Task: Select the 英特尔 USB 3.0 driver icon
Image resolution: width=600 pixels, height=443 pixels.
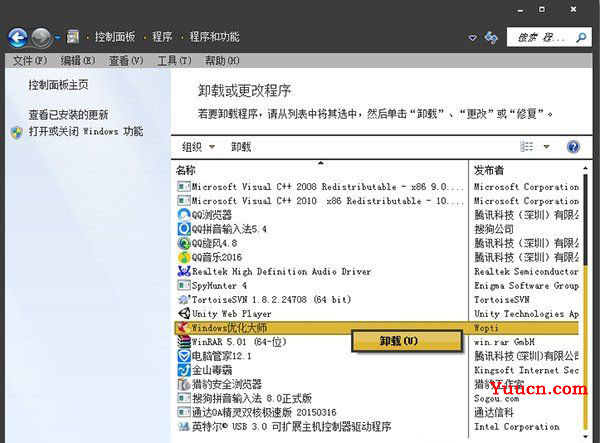Action: tap(184, 426)
